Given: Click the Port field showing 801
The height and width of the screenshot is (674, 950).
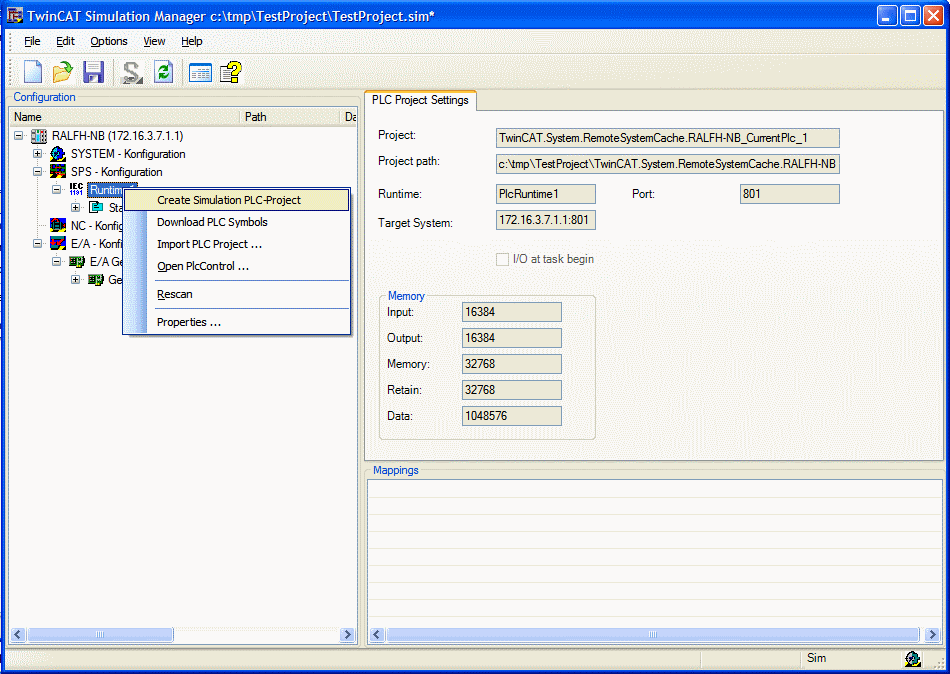Looking at the screenshot, I should (x=789, y=194).
